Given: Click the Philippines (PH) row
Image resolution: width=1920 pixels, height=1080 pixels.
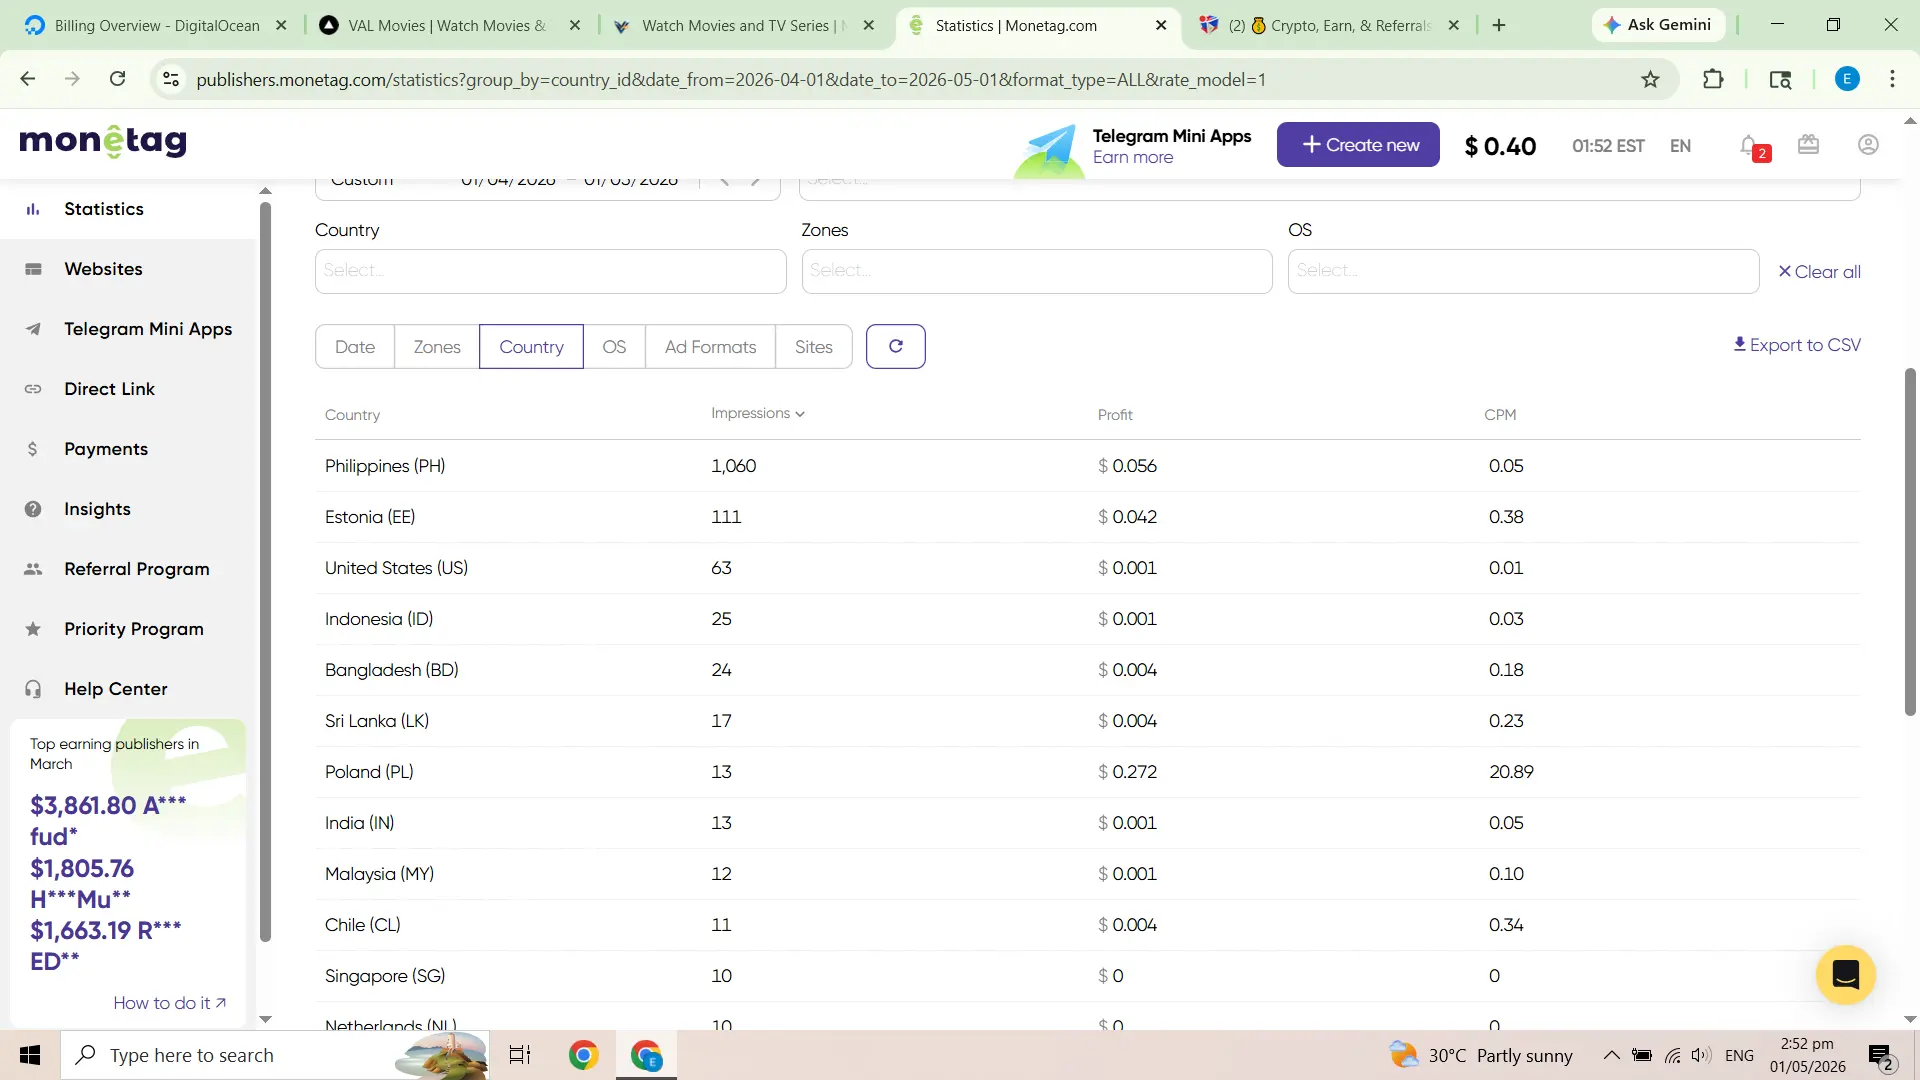Looking at the screenshot, I should point(1087,466).
